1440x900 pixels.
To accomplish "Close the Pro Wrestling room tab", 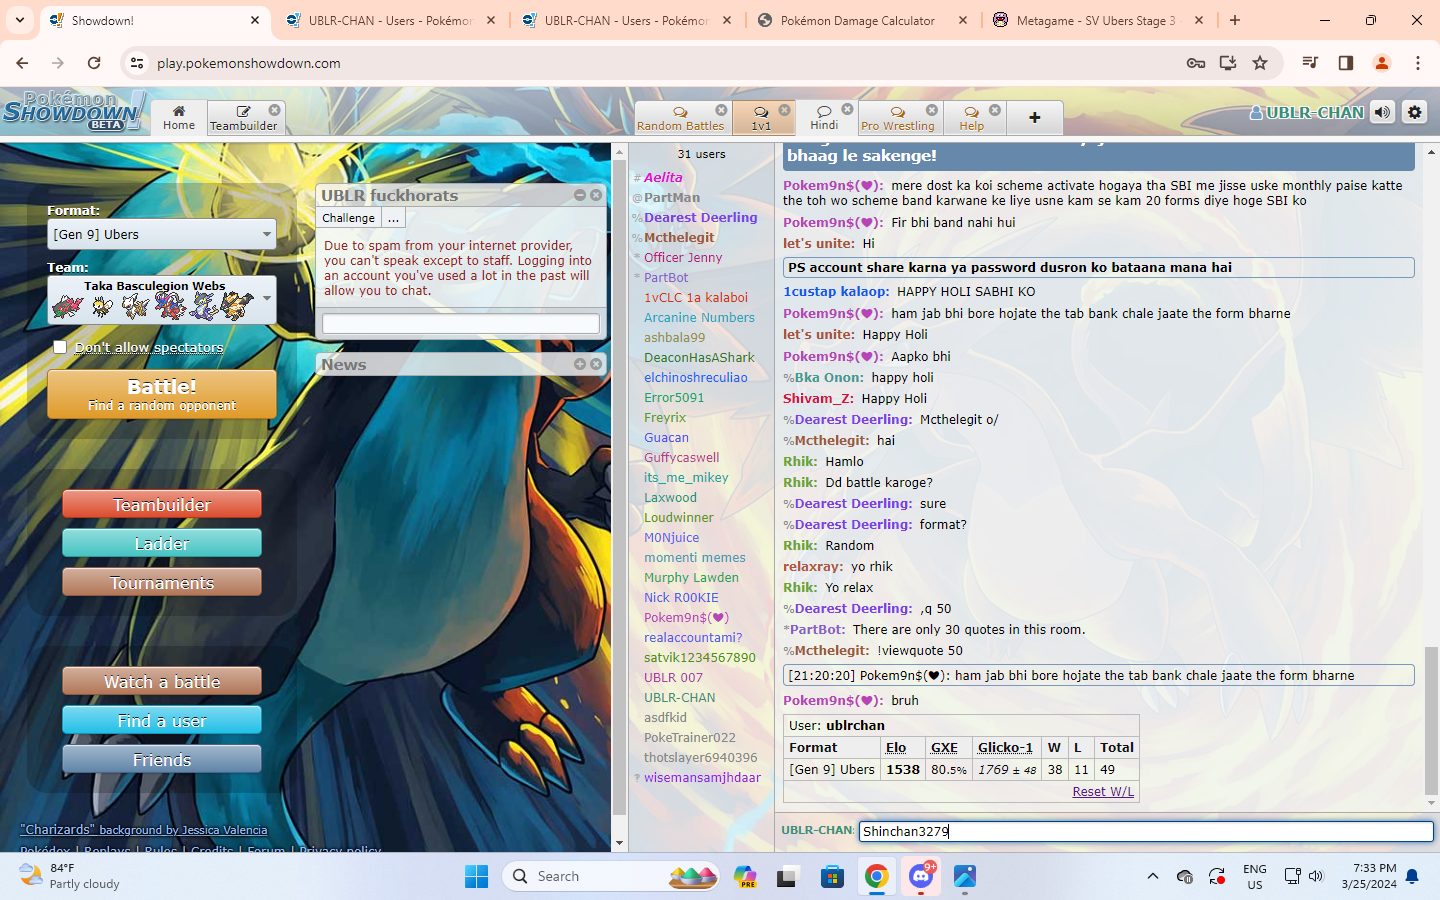I will 932,110.
